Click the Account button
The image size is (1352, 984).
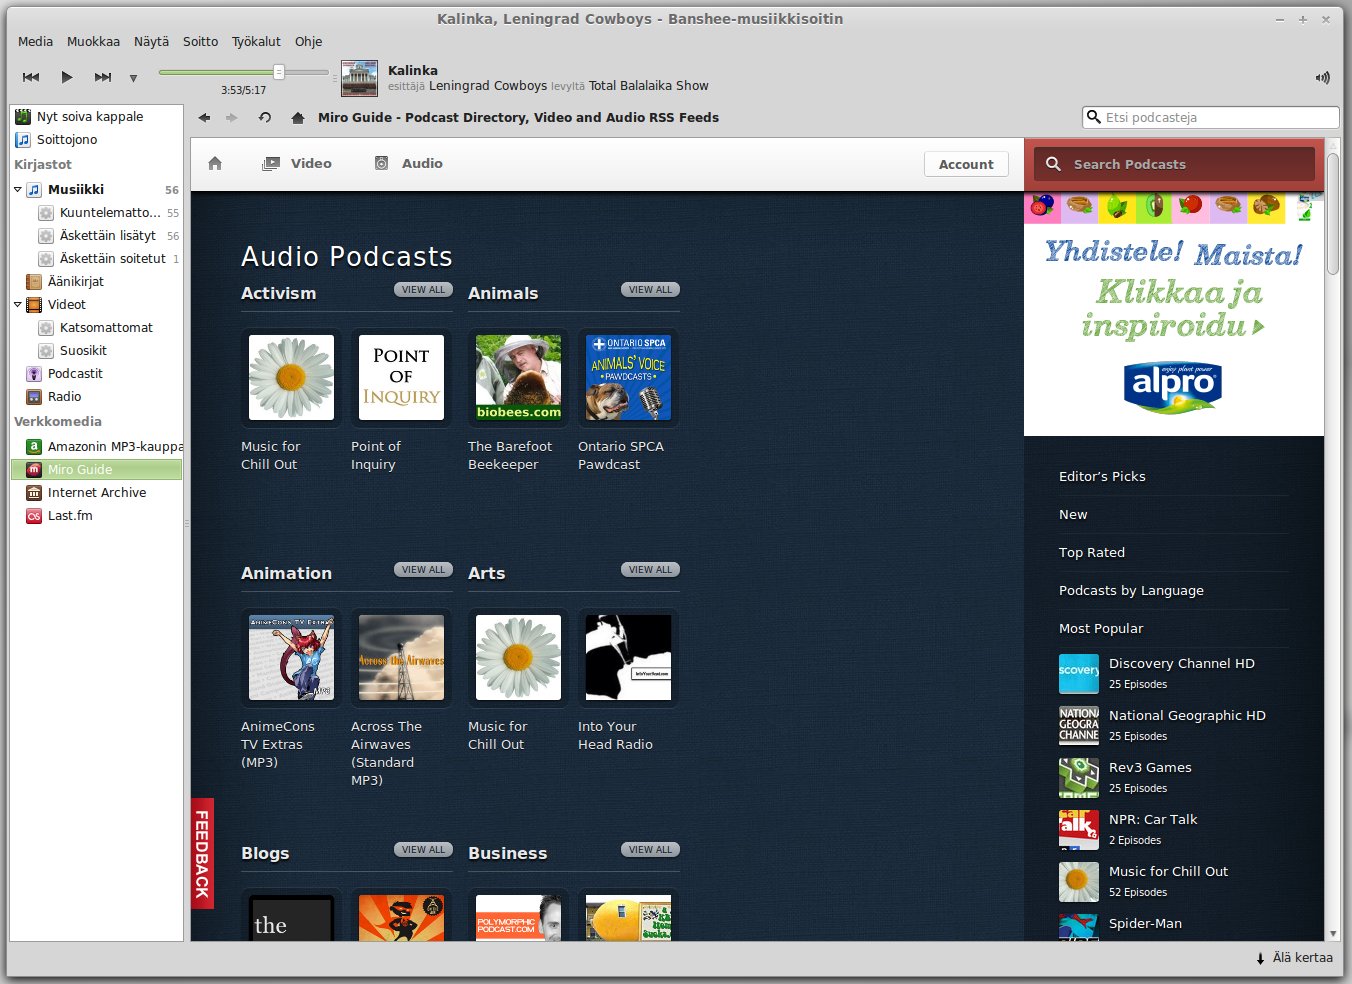point(966,164)
